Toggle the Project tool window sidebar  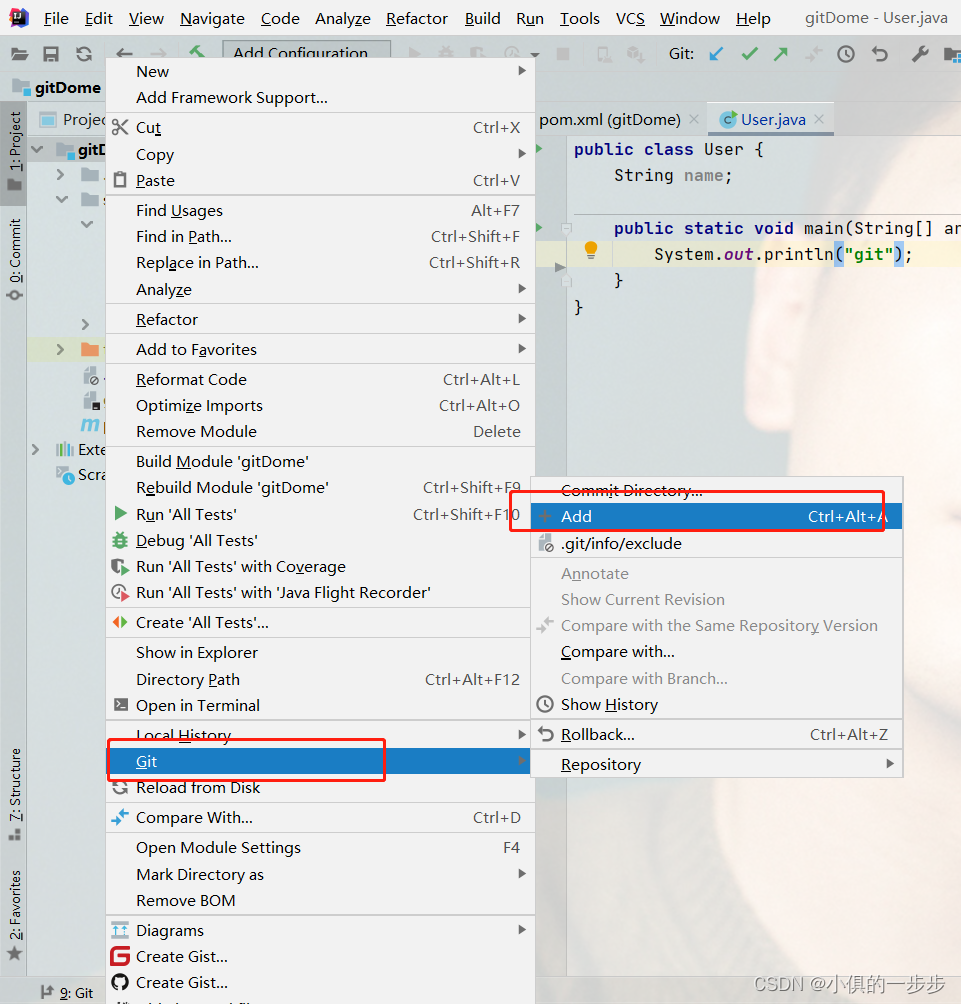pyautogui.click(x=14, y=136)
